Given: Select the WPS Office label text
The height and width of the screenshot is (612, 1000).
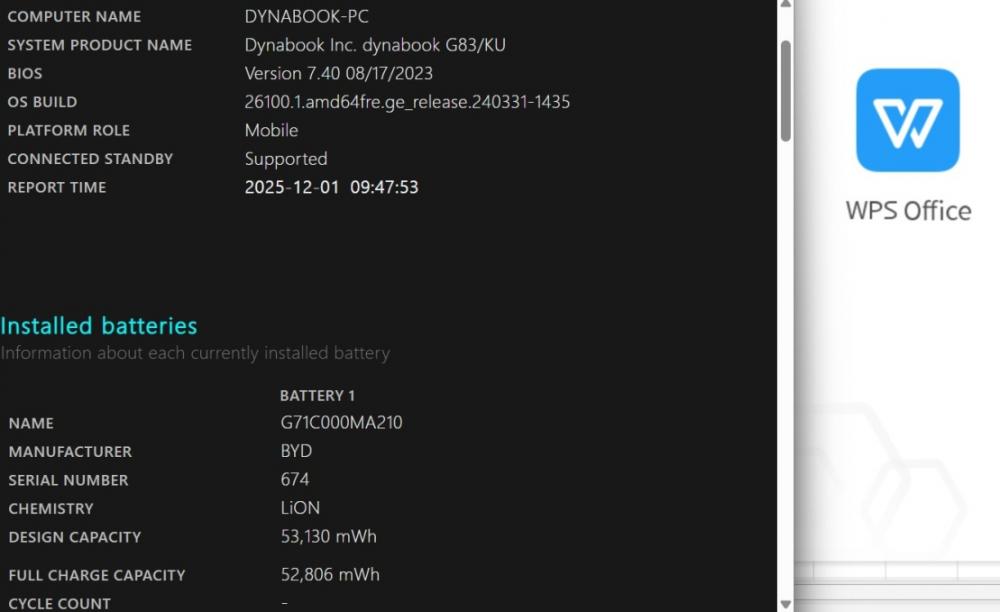Looking at the screenshot, I should (x=908, y=211).
